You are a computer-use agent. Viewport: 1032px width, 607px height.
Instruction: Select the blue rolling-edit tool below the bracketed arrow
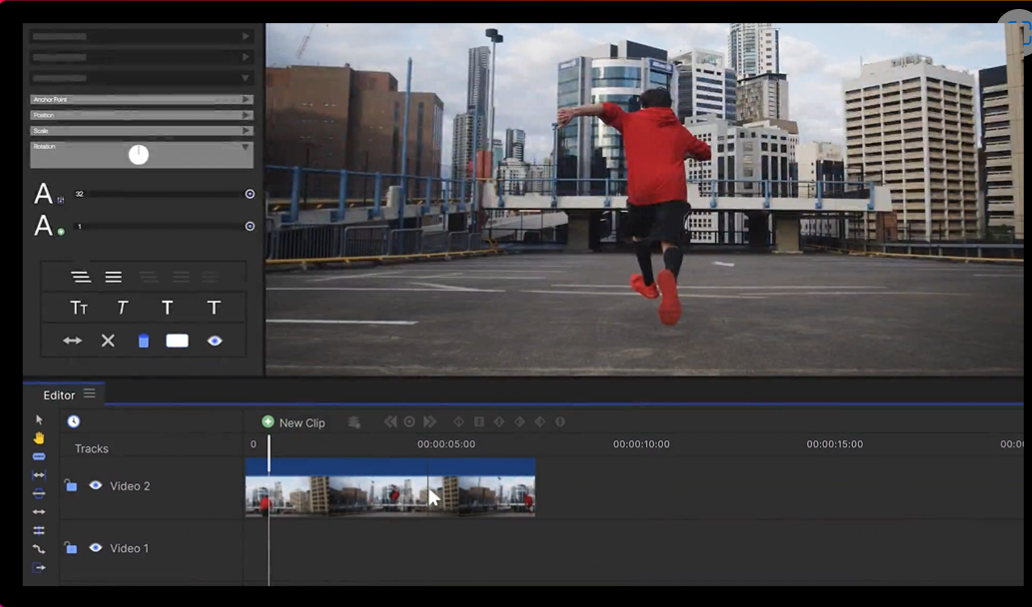coord(39,493)
